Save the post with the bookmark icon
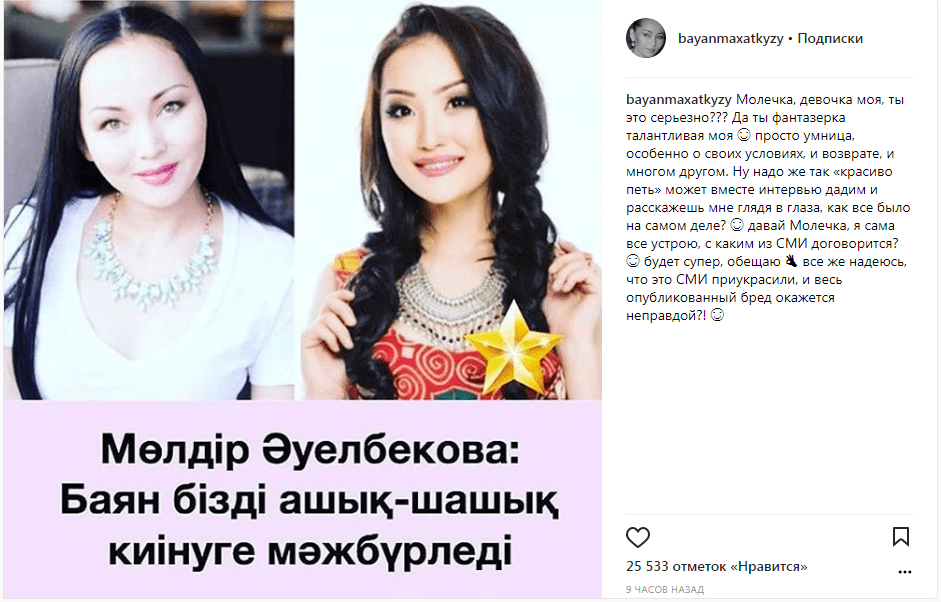Viewport: 941px width, 602px height. point(901,537)
